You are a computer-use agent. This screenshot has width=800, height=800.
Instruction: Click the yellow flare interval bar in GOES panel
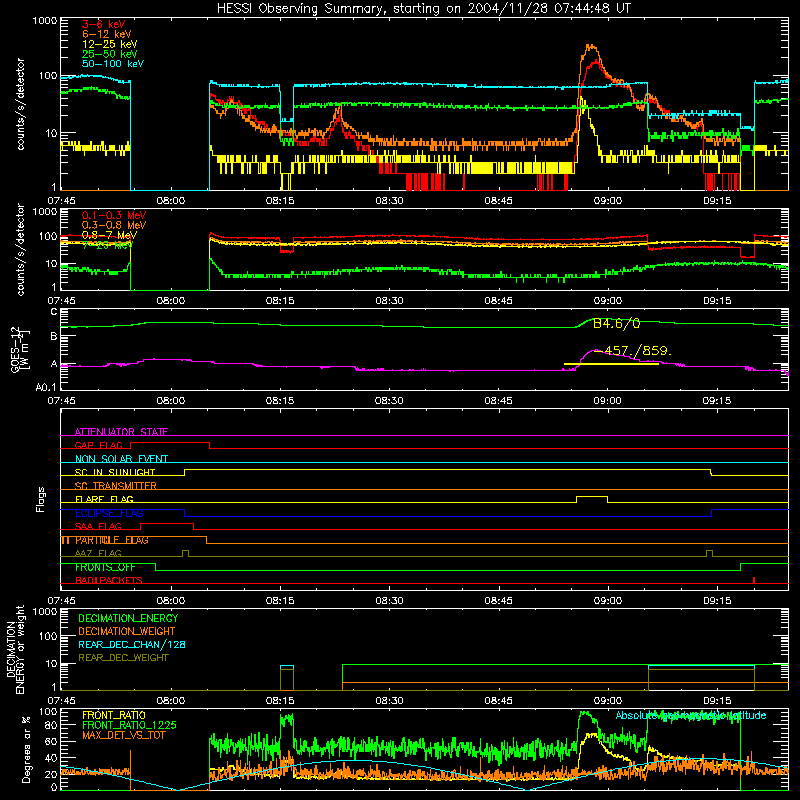point(611,364)
